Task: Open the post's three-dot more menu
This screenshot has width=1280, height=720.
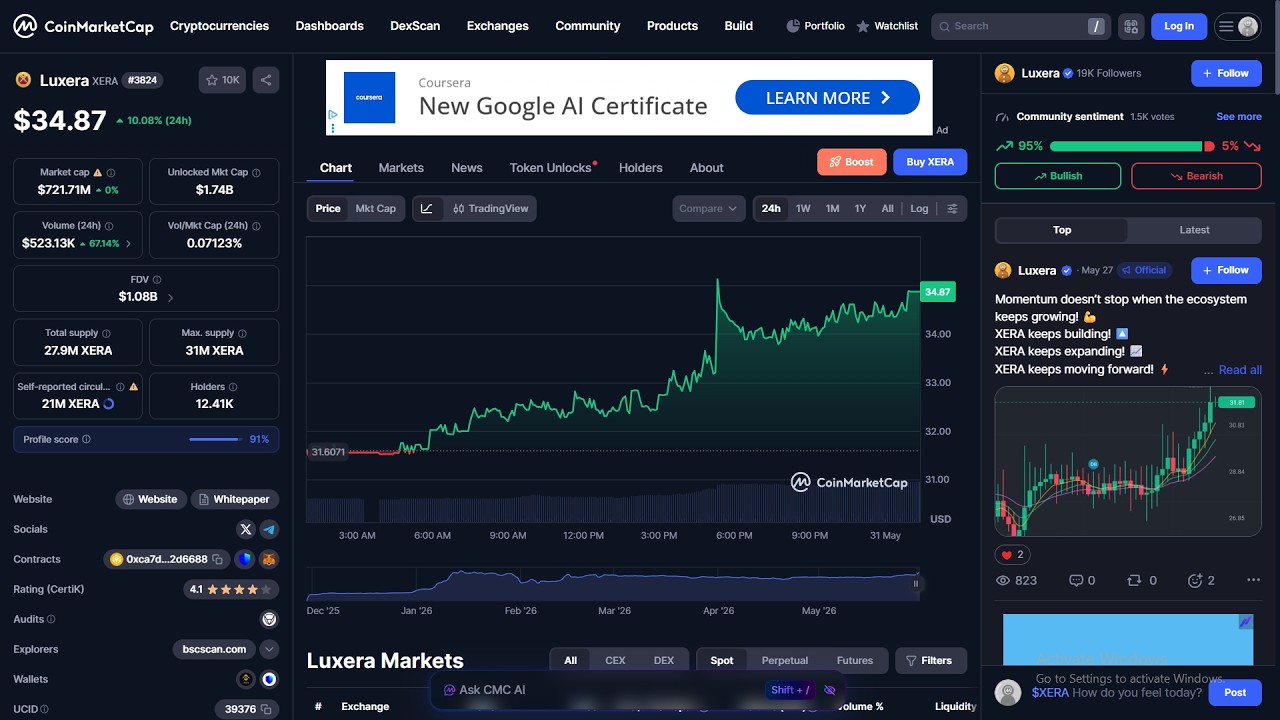Action: click(1253, 580)
